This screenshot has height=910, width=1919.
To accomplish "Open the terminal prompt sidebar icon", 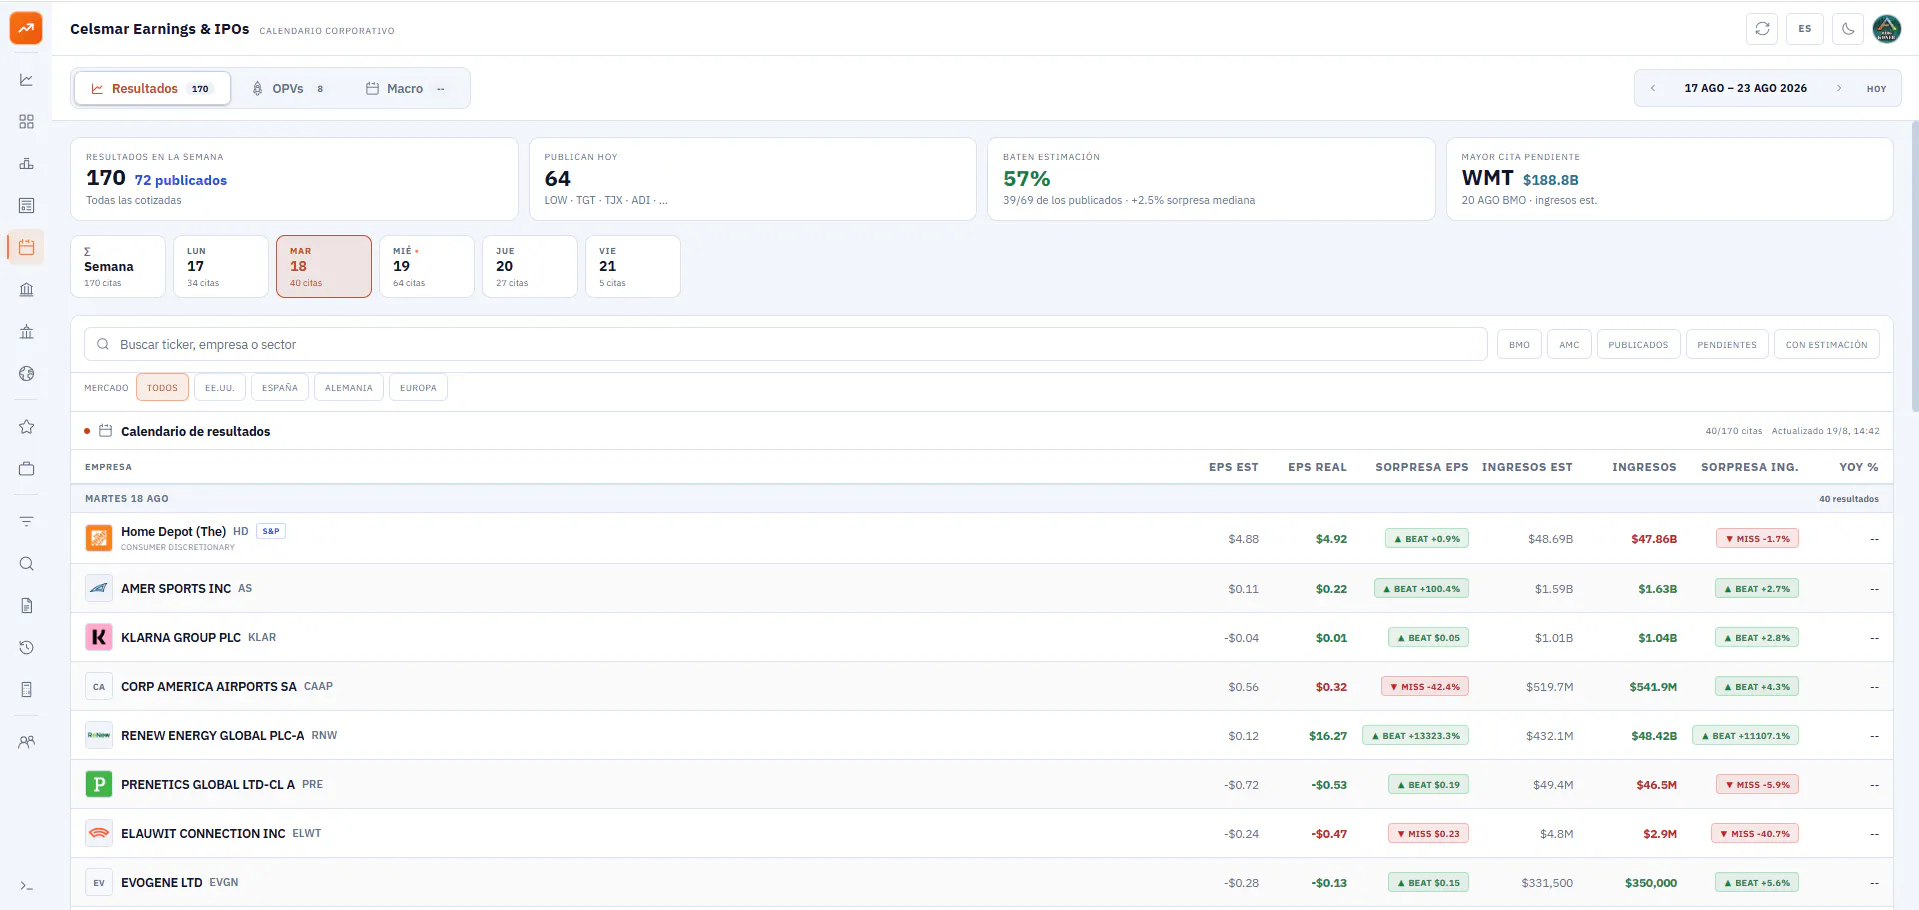I will pyautogui.click(x=27, y=886).
